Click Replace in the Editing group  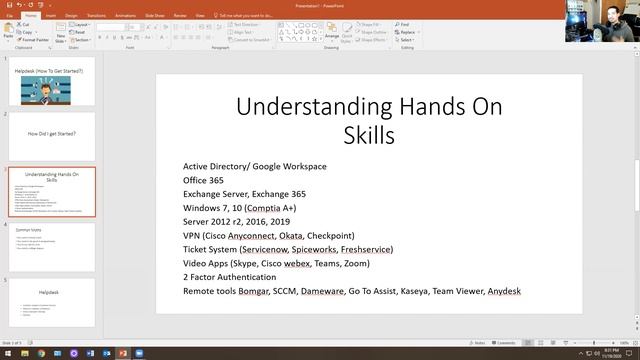click(x=405, y=32)
